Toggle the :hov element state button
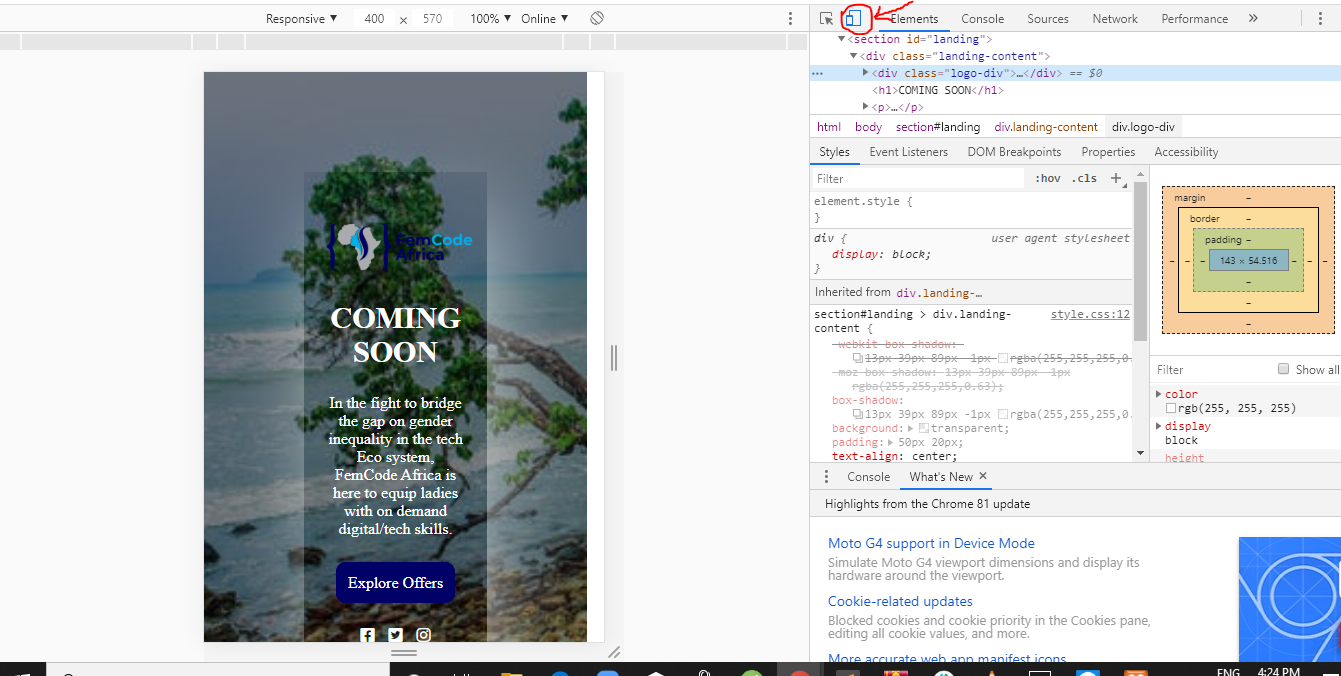The image size is (1341, 676). 1047,177
